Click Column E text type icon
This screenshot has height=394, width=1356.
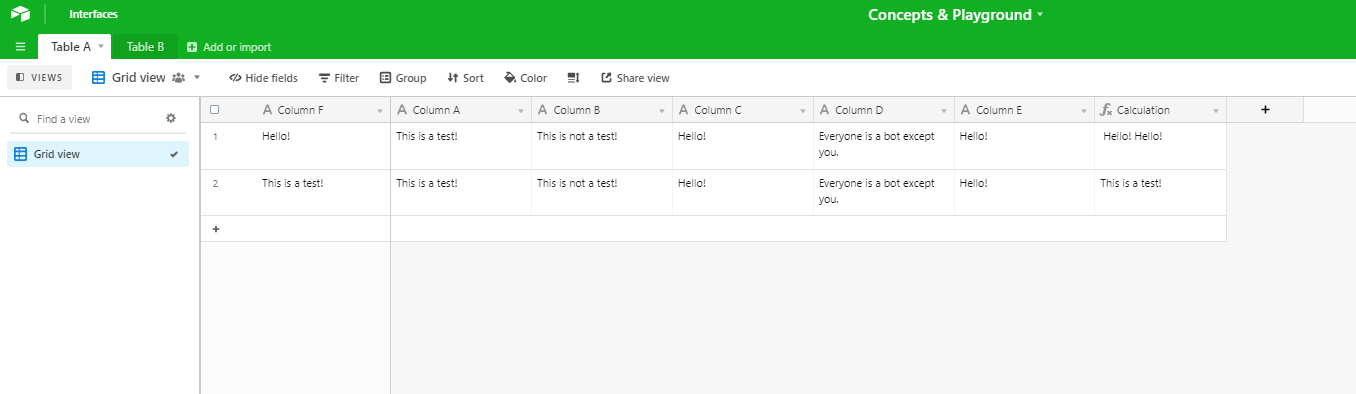click(x=965, y=110)
